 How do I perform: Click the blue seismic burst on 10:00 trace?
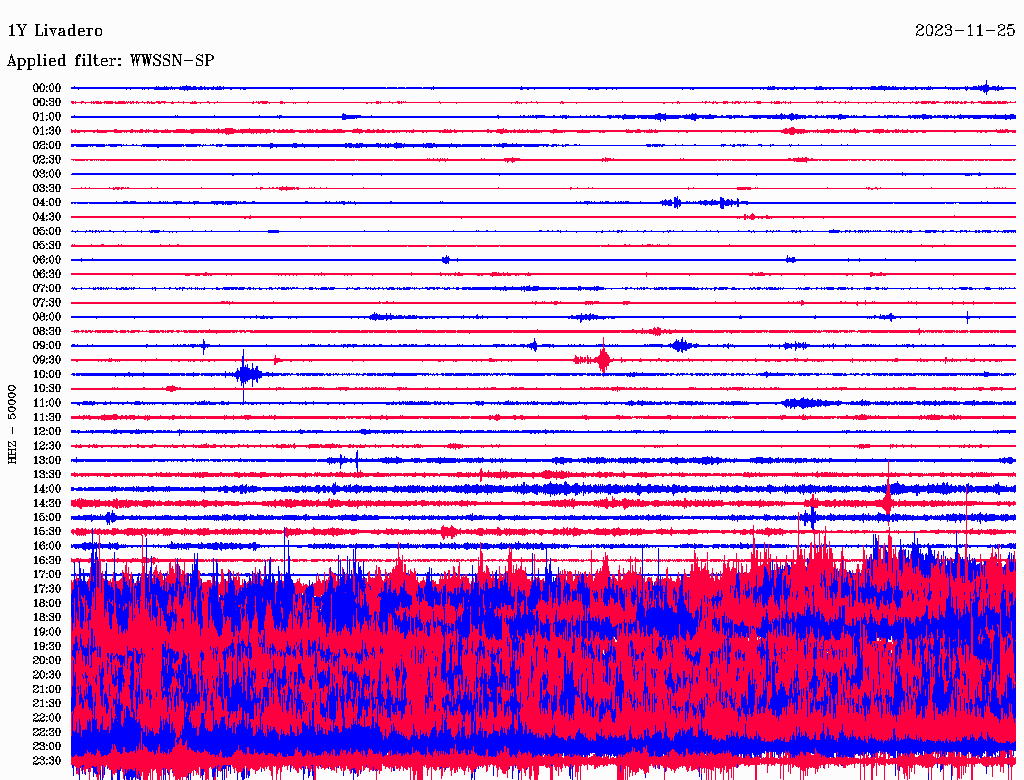click(248, 374)
